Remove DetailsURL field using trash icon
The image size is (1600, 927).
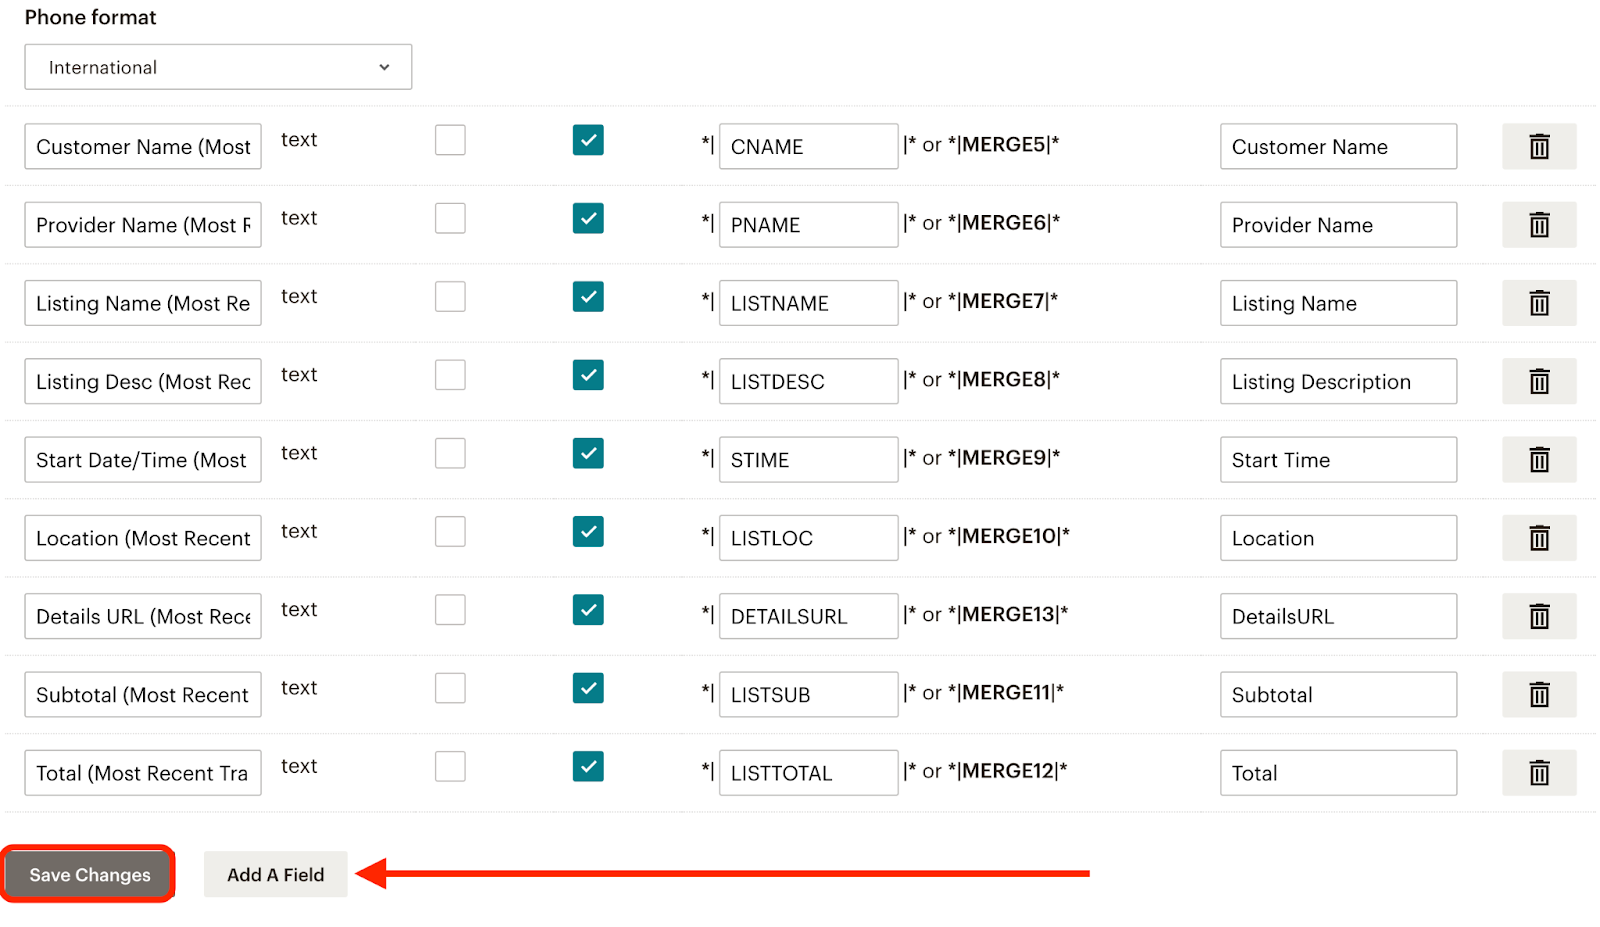(1539, 617)
